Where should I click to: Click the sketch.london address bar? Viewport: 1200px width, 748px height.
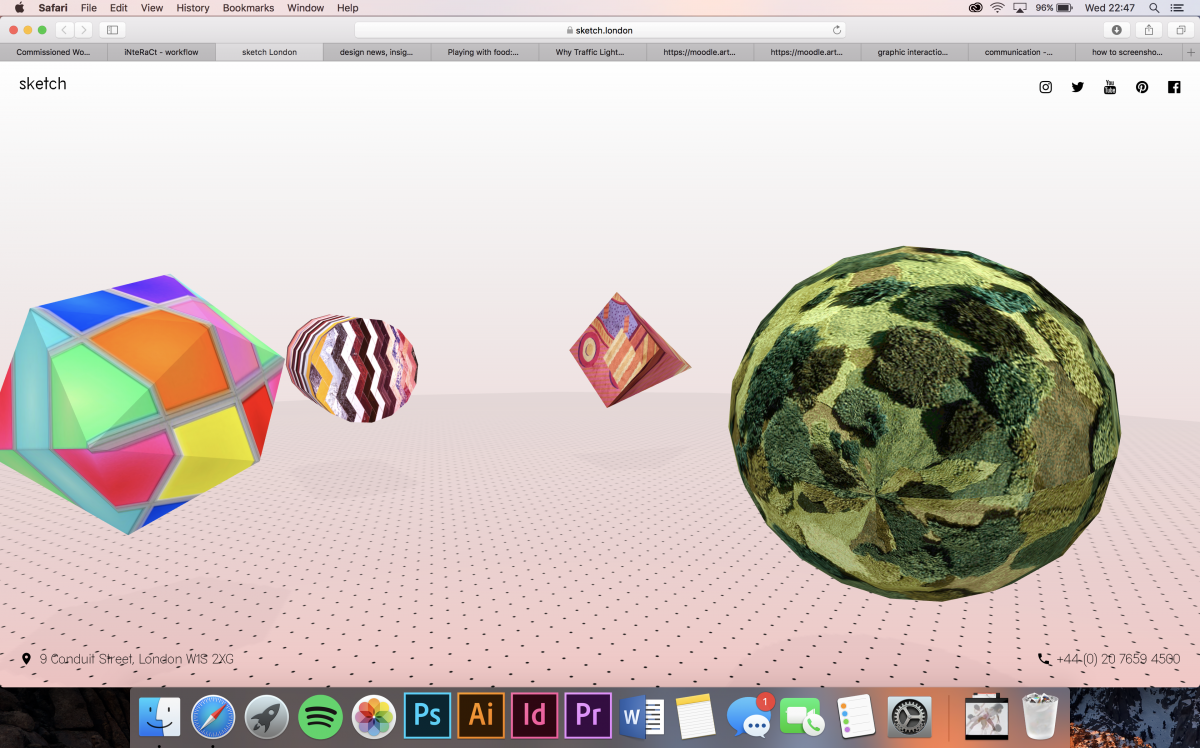pos(600,30)
